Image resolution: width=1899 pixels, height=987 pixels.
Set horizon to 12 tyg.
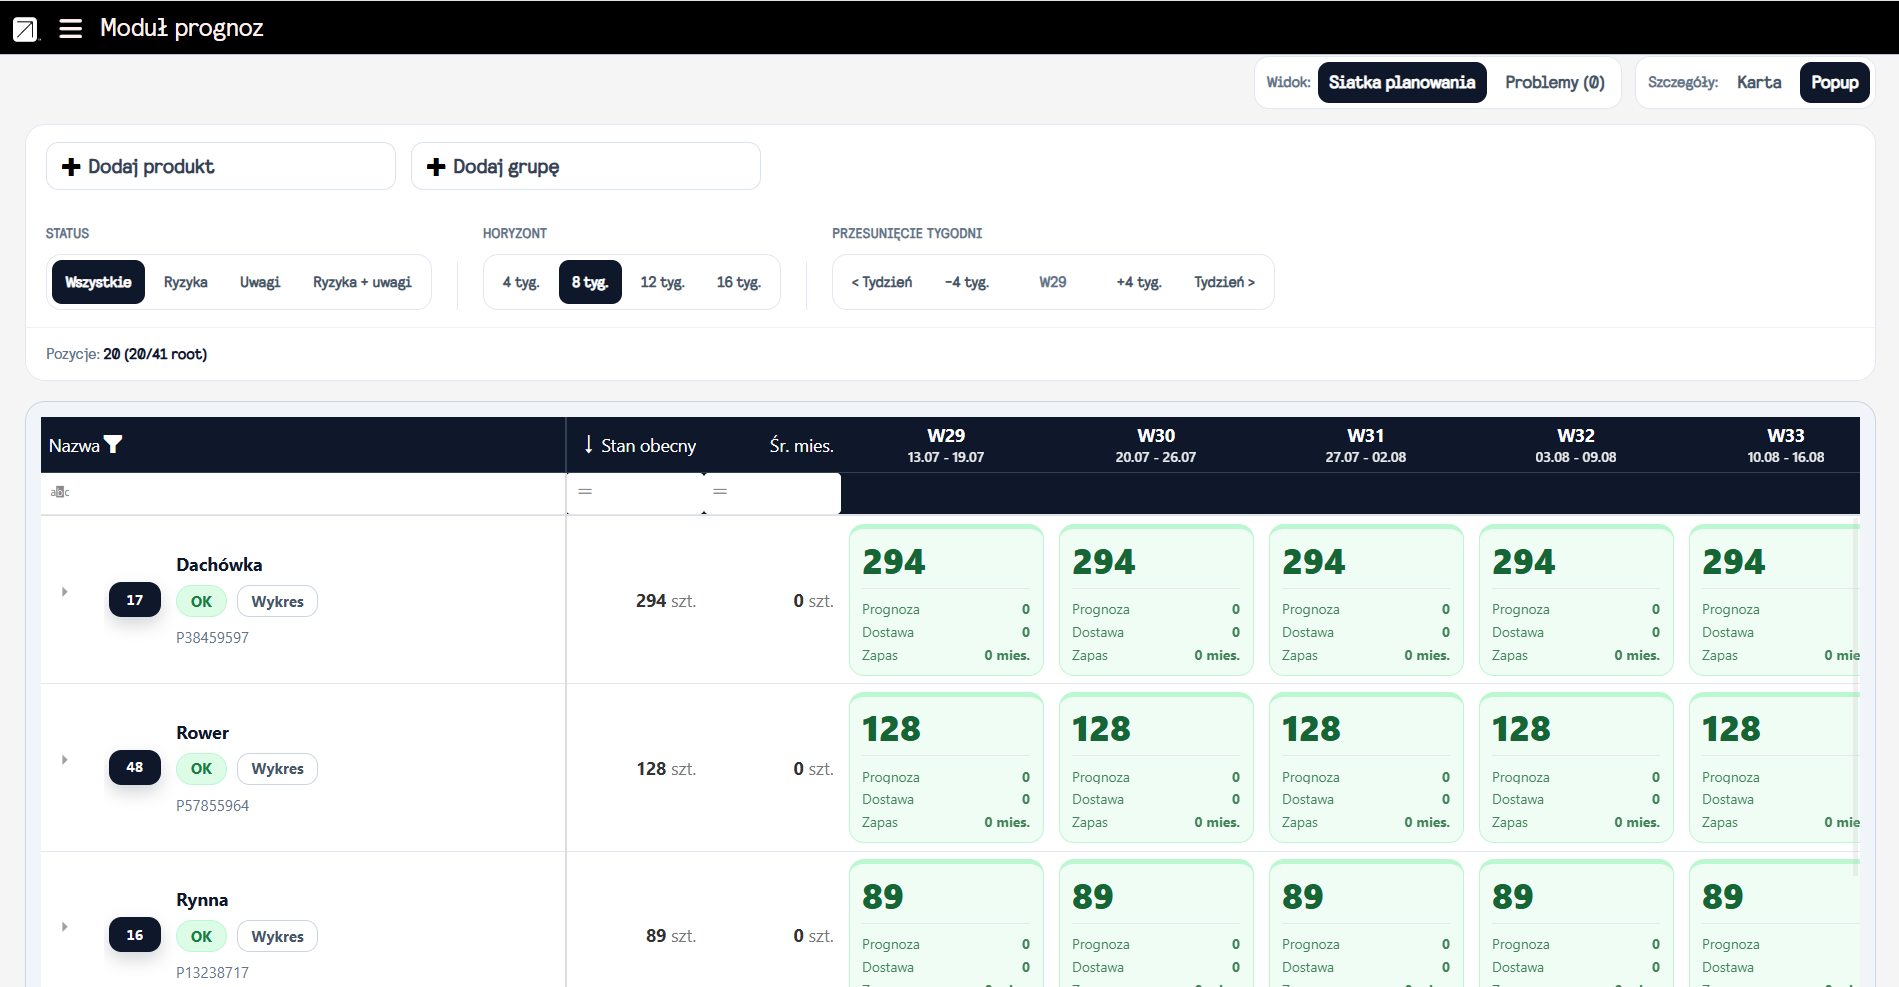(x=662, y=282)
